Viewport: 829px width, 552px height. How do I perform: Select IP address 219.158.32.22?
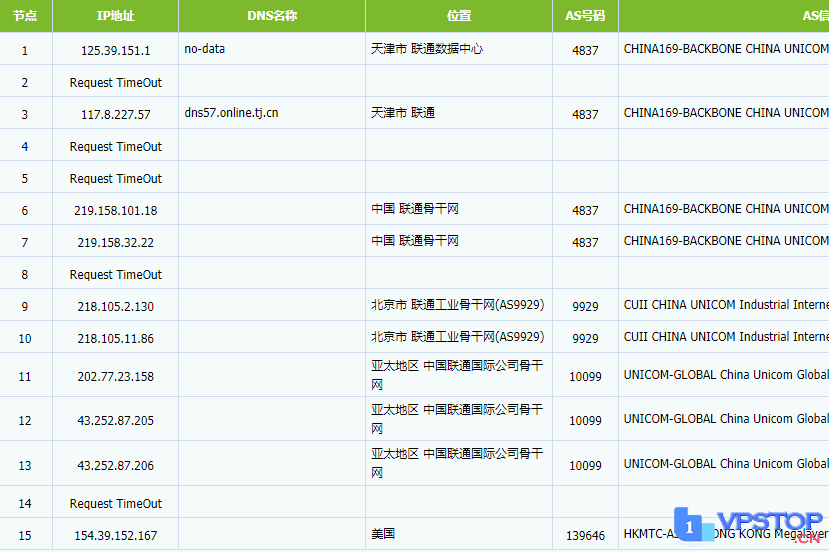coord(115,243)
